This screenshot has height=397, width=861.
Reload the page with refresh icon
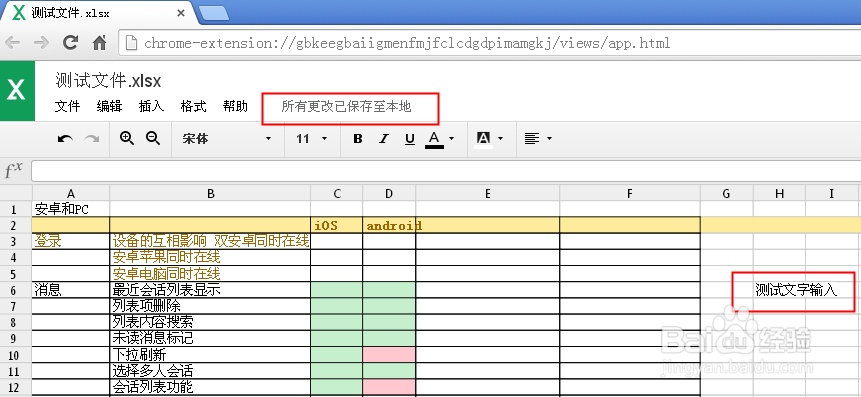coord(70,43)
